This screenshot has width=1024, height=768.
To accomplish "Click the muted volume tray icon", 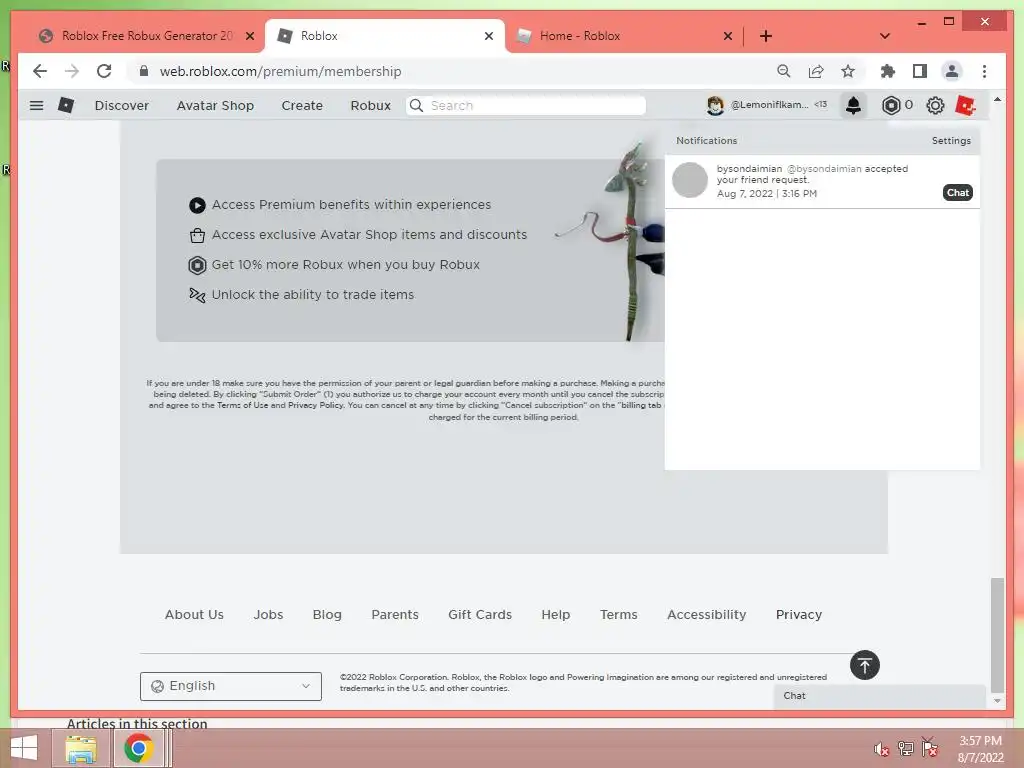I will (881, 749).
